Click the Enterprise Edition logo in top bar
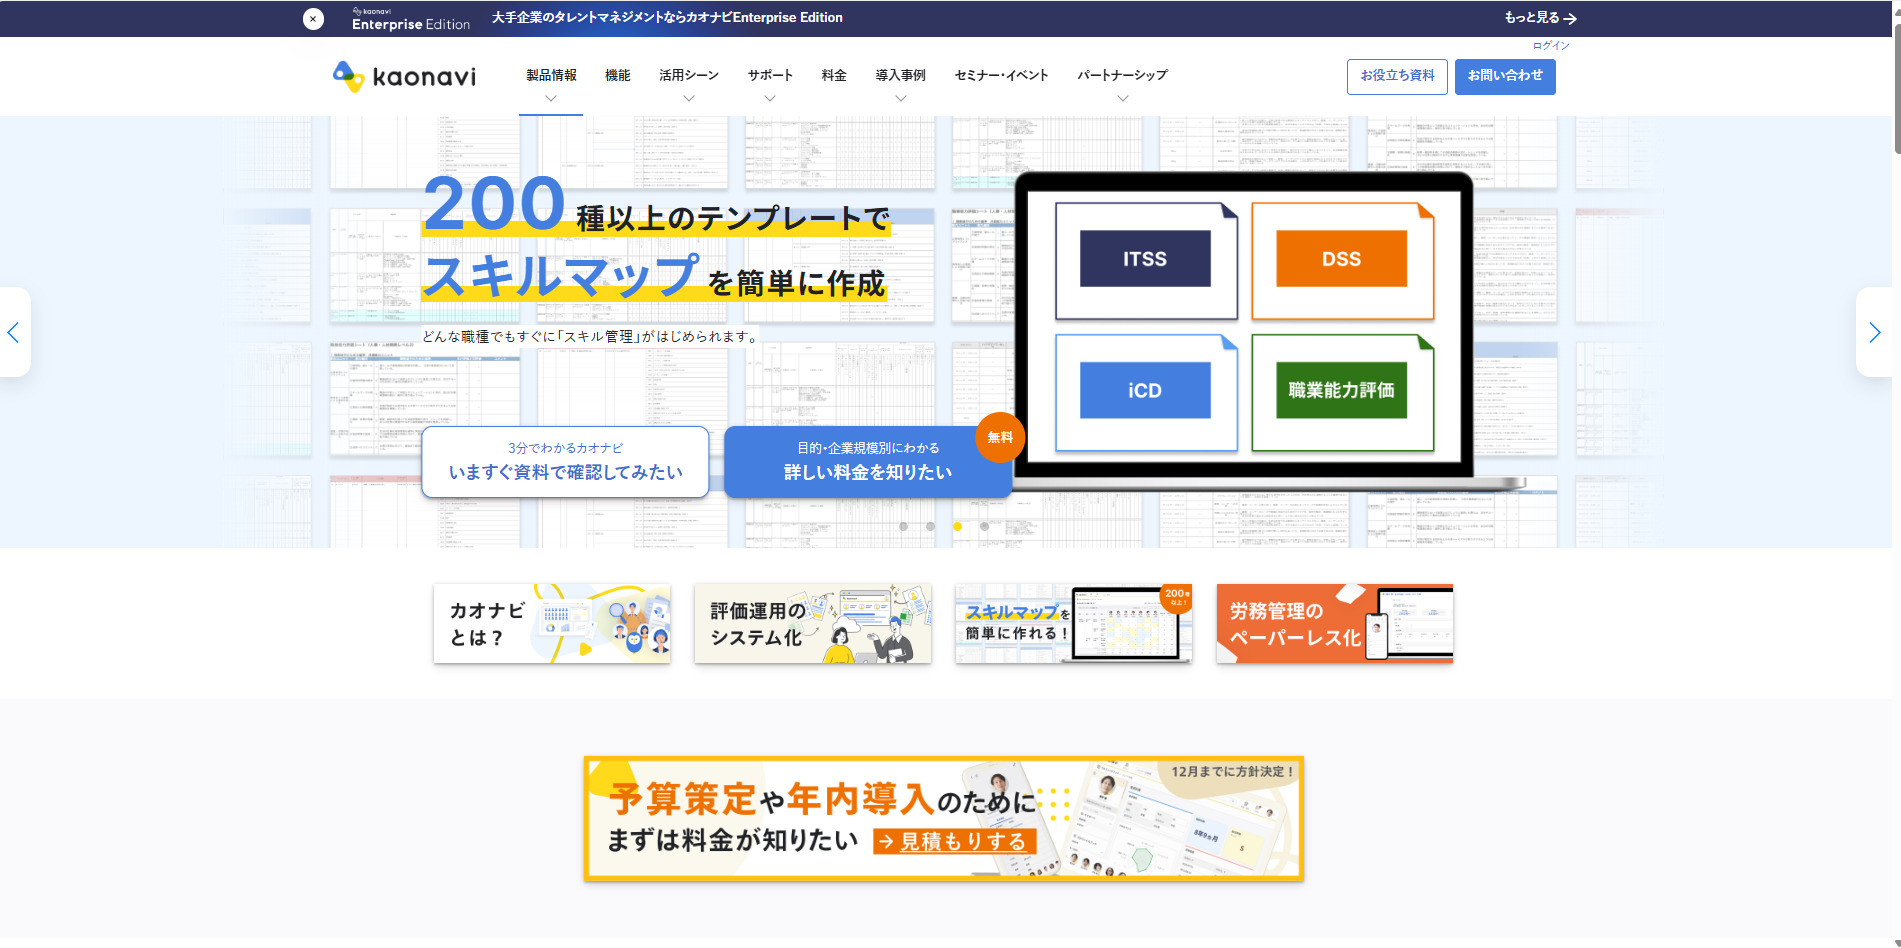The height and width of the screenshot is (948, 1901). tap(411, 19)
